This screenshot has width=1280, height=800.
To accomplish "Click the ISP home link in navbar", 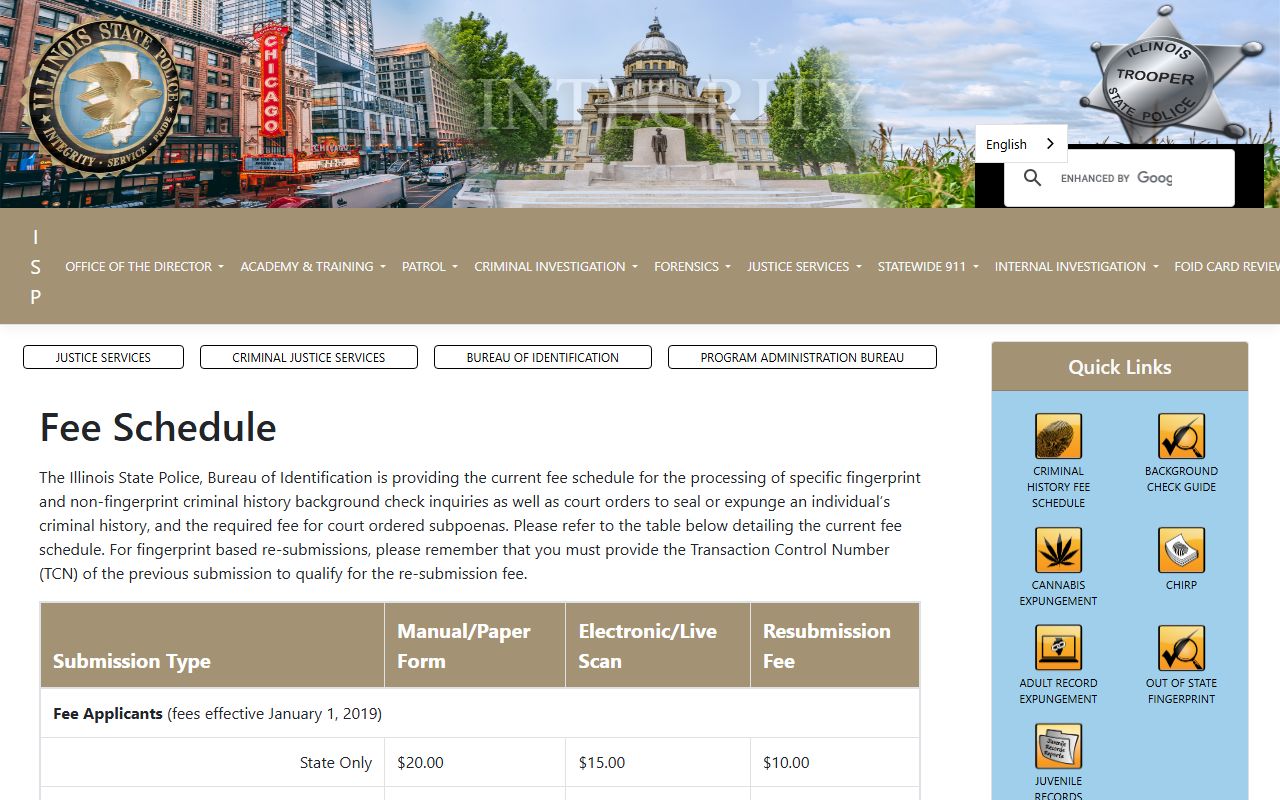I will click(x=36, y=266).
